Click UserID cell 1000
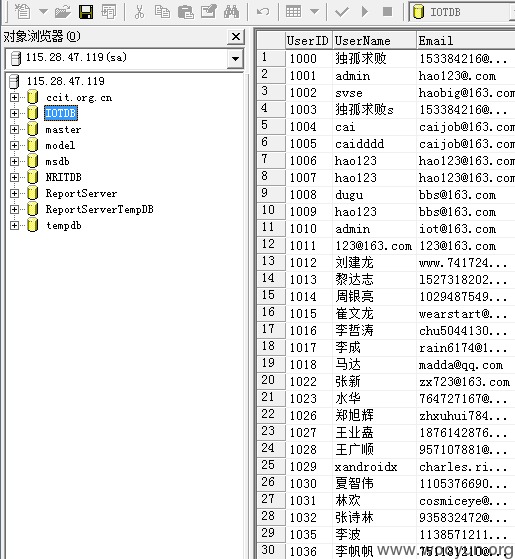 click(x=309, y=58)
